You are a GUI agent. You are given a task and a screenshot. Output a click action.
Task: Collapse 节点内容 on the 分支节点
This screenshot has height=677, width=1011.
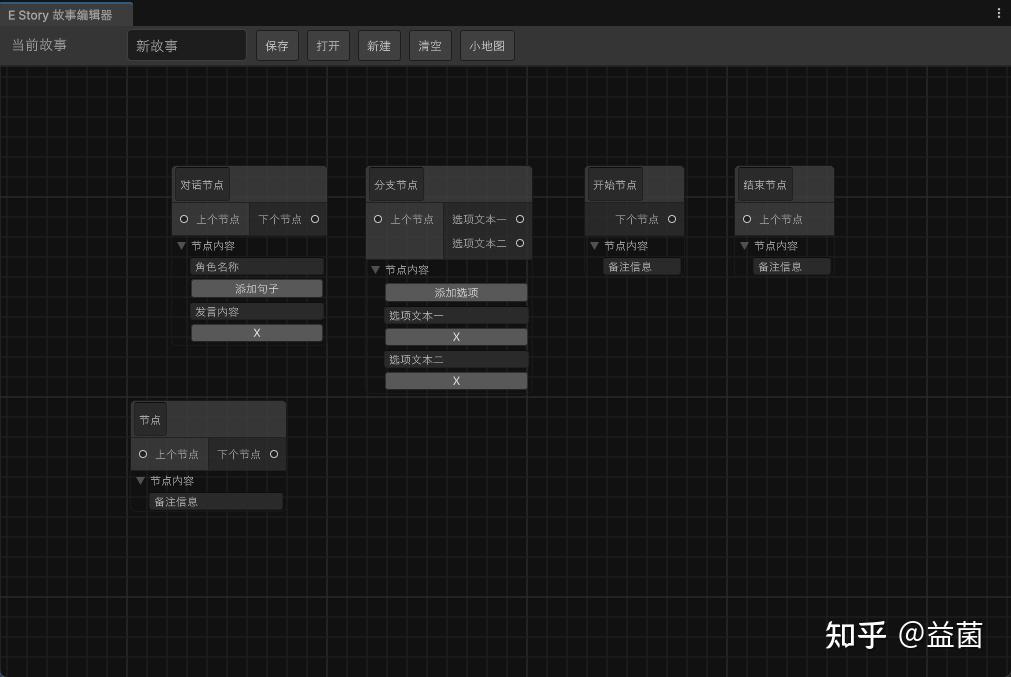pos(375,269)
